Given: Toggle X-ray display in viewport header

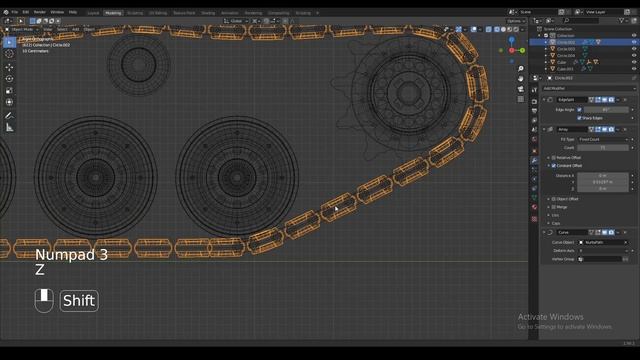Looking at the screenshot, I should pyautogui.click(x=489, y=29).
